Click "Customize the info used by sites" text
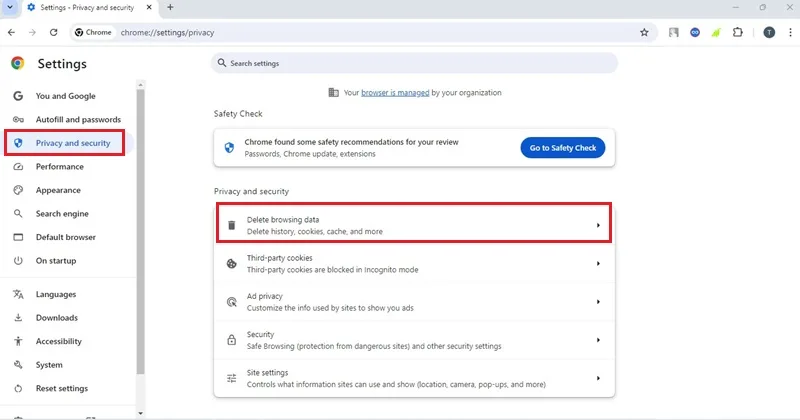The width and height of the screenshot is (800, 420). click(x=330, y=308)
